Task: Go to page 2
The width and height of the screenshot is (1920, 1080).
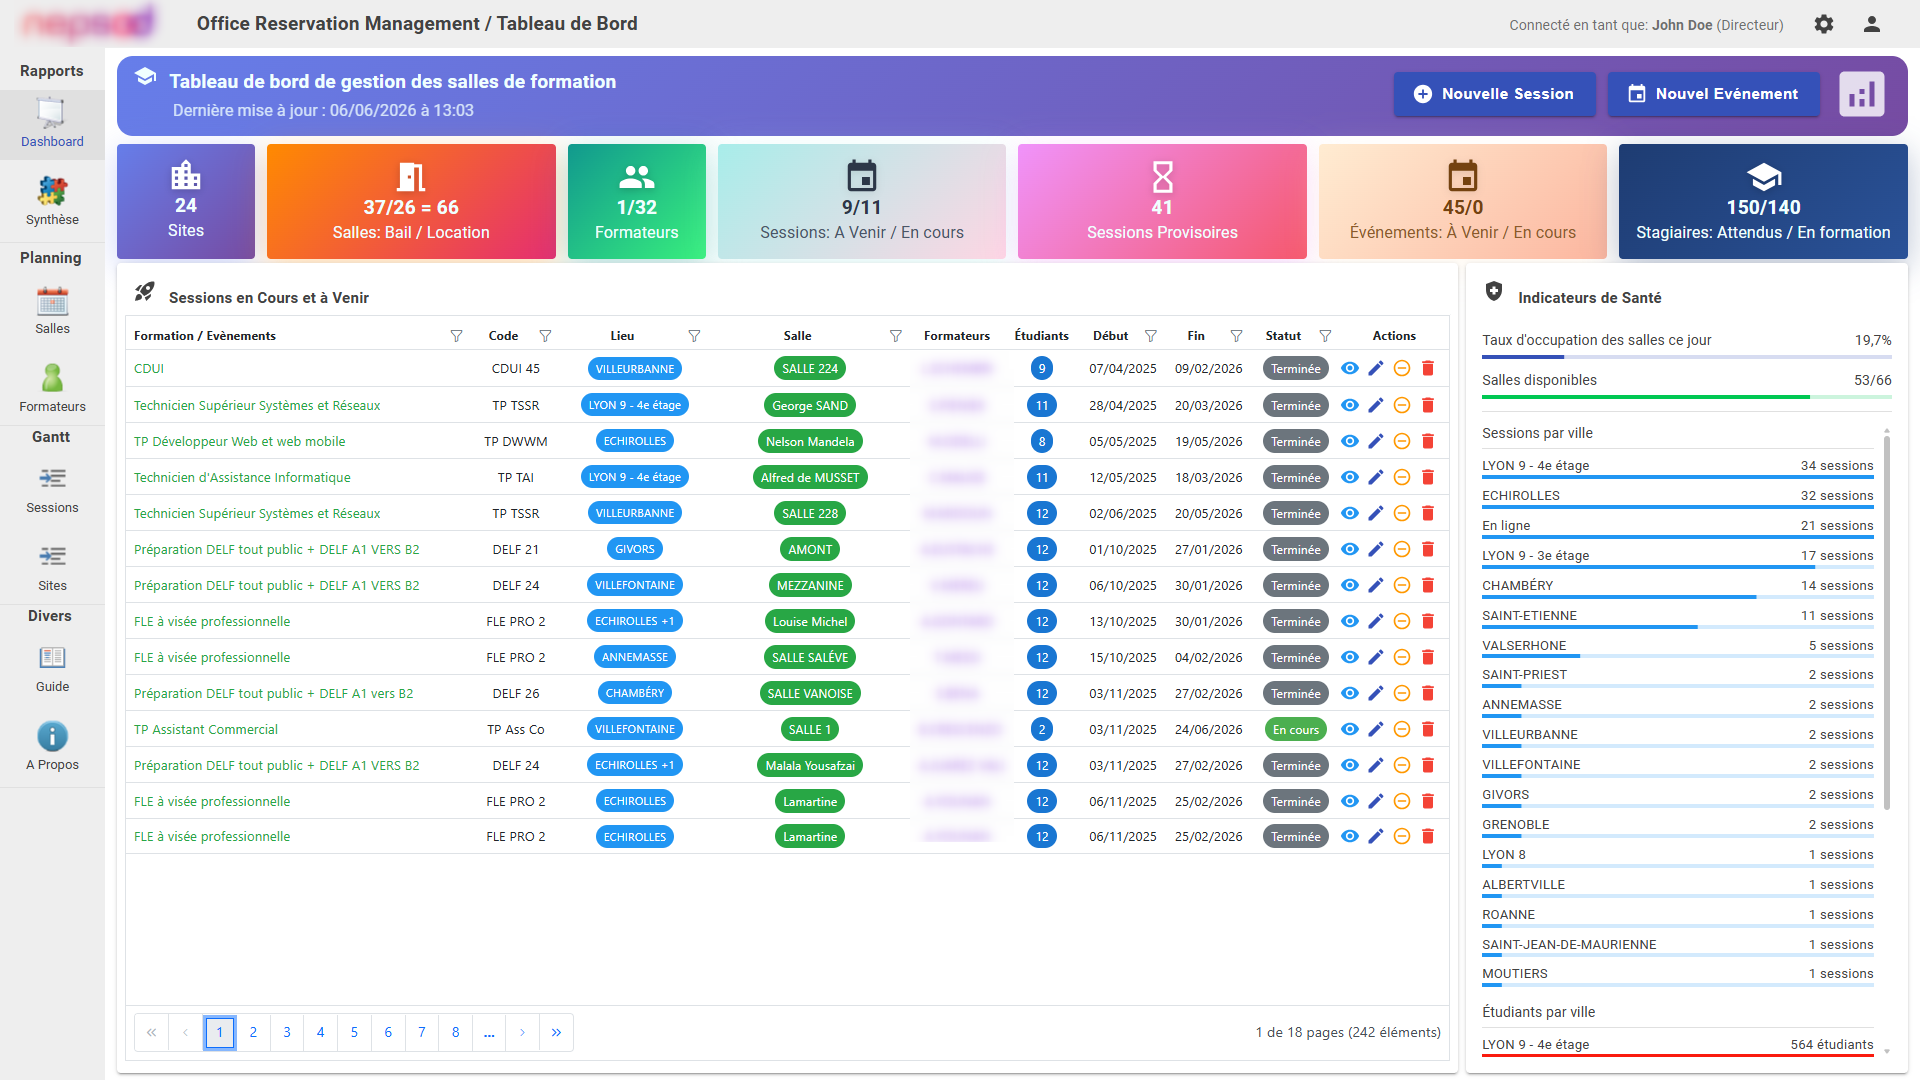Action: (253, 1032)
